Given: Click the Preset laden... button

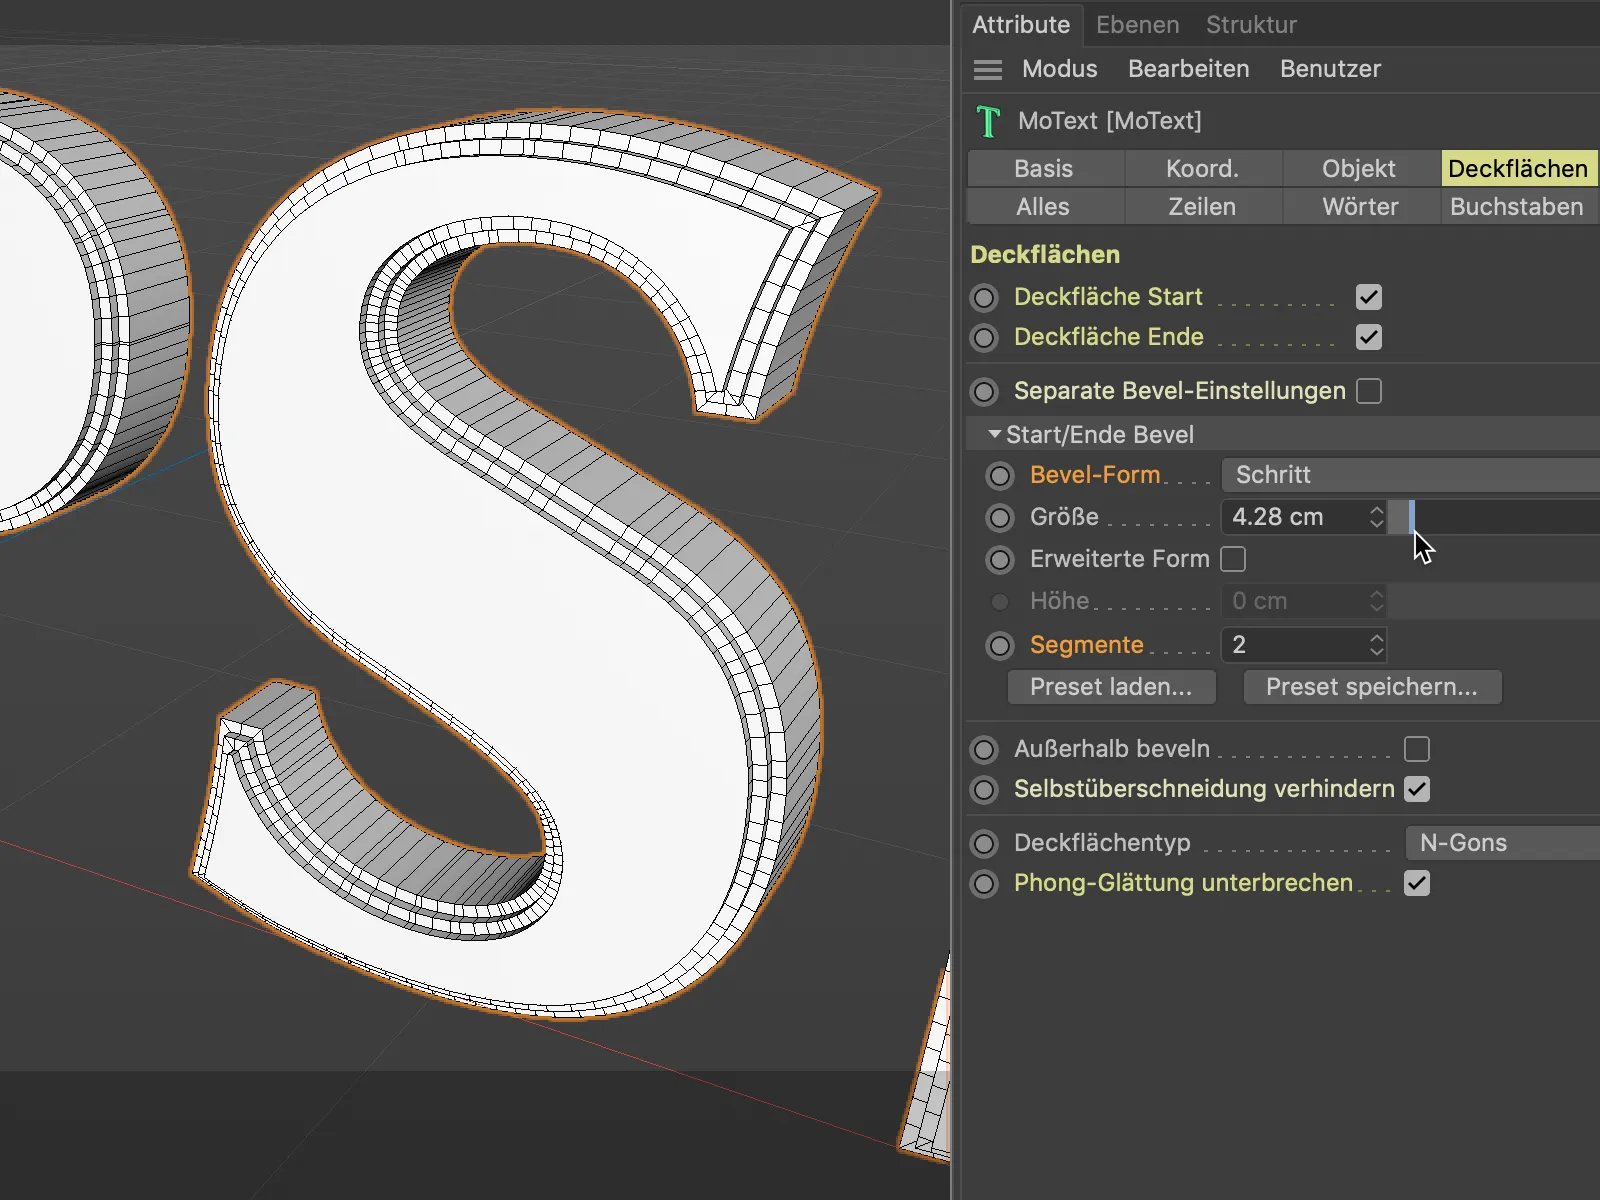Looking at the screenshot, I should tap(1112, 687).
